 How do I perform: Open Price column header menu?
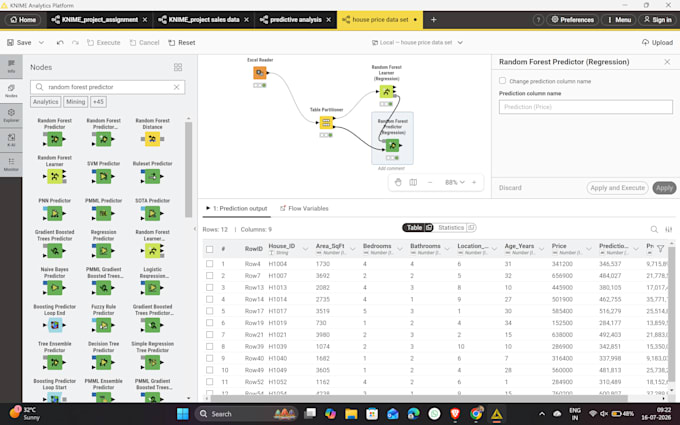coord(588,249)
